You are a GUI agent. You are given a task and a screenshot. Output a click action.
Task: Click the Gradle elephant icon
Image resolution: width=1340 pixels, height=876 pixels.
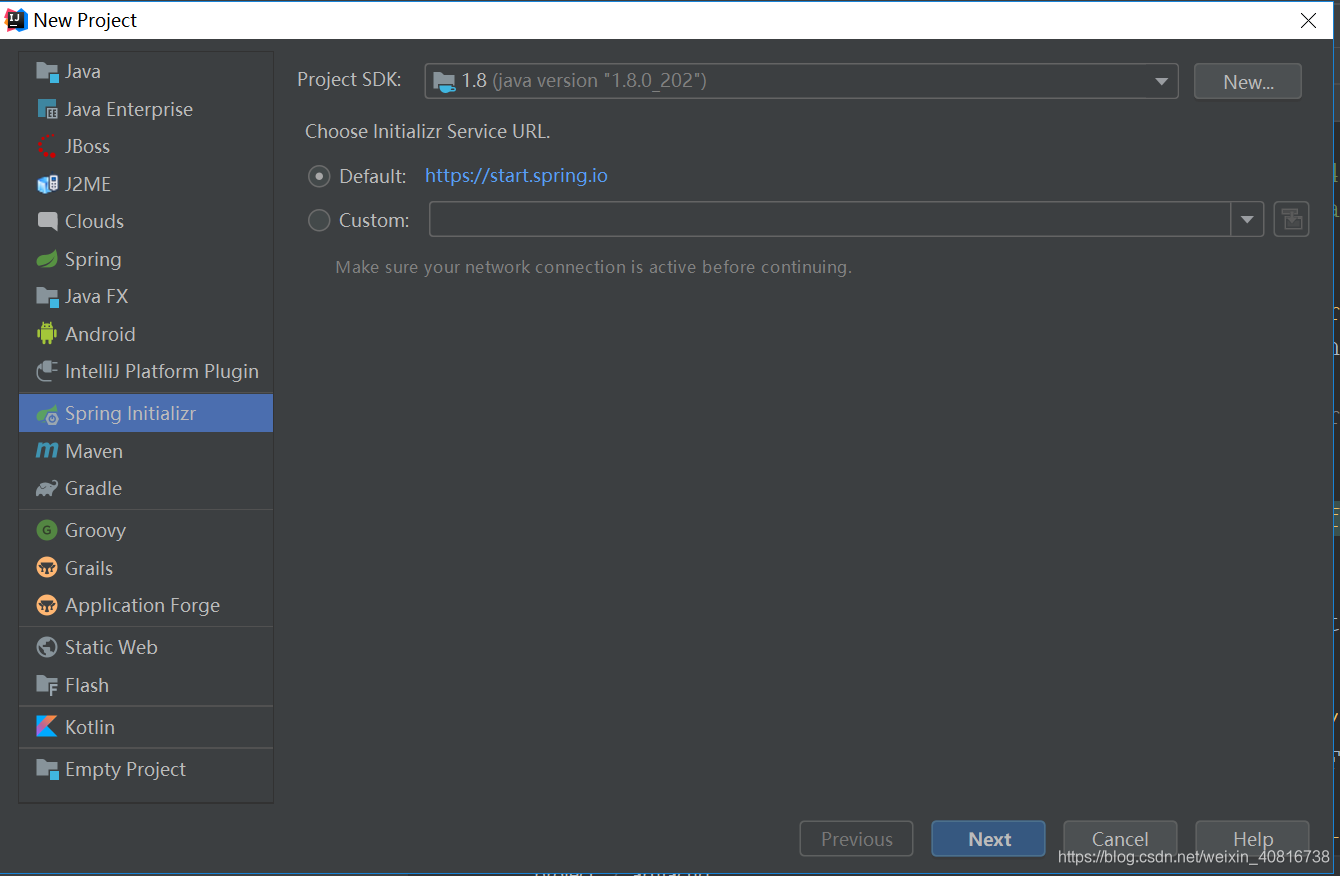pyautogui.click(x=47, y=488)
